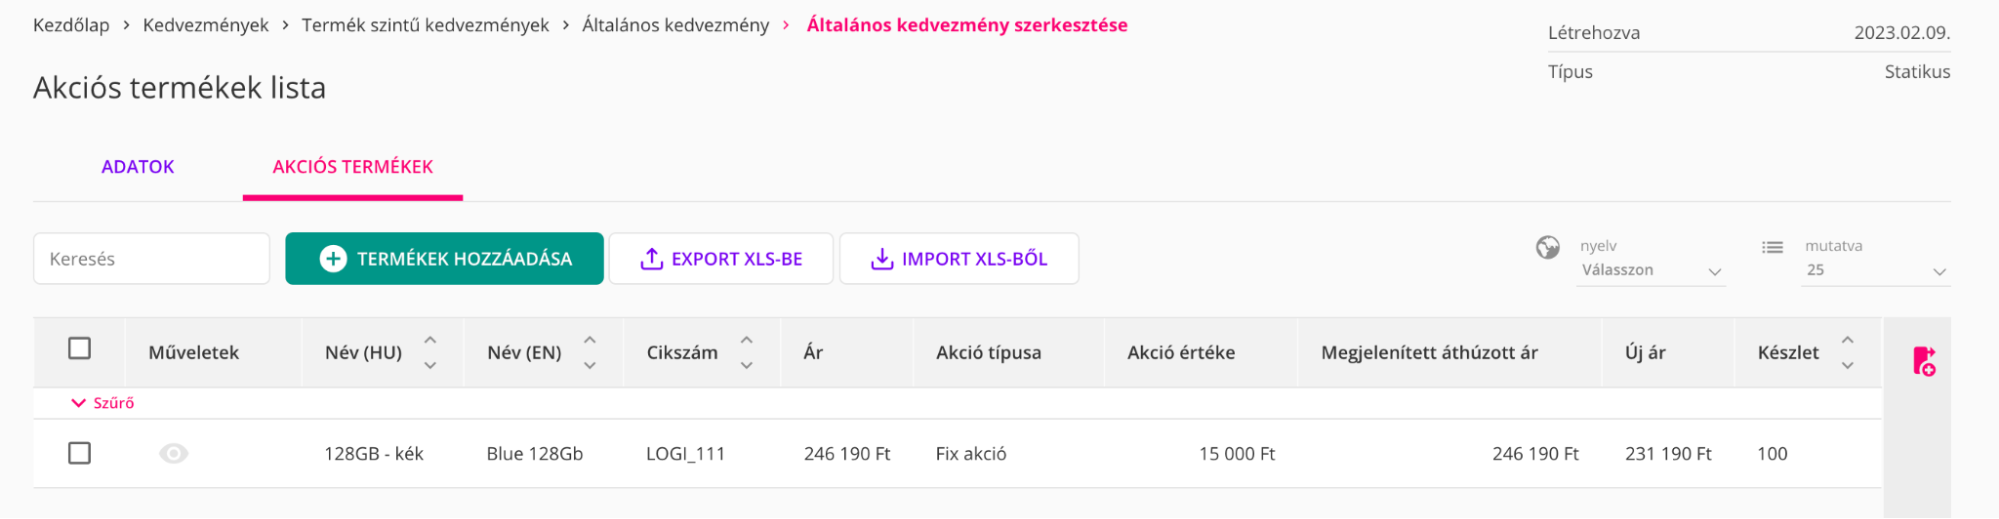Toggle the select-all header checkbox
The width and height of the screenshot is (1999, 519).
[x=80, y=348]
